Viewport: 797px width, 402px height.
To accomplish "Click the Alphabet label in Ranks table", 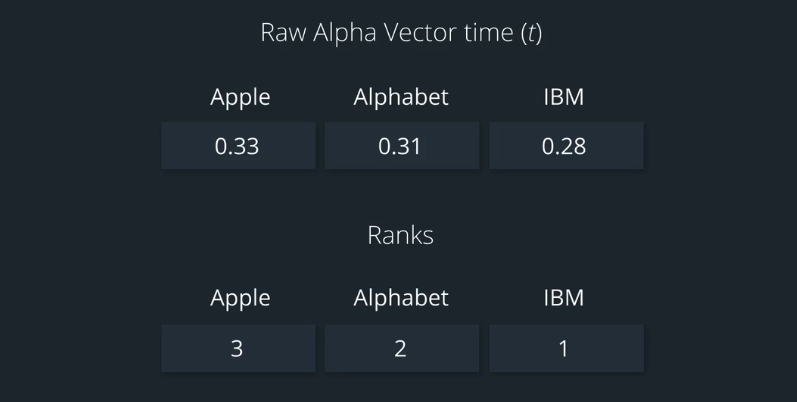I will 401,297.
